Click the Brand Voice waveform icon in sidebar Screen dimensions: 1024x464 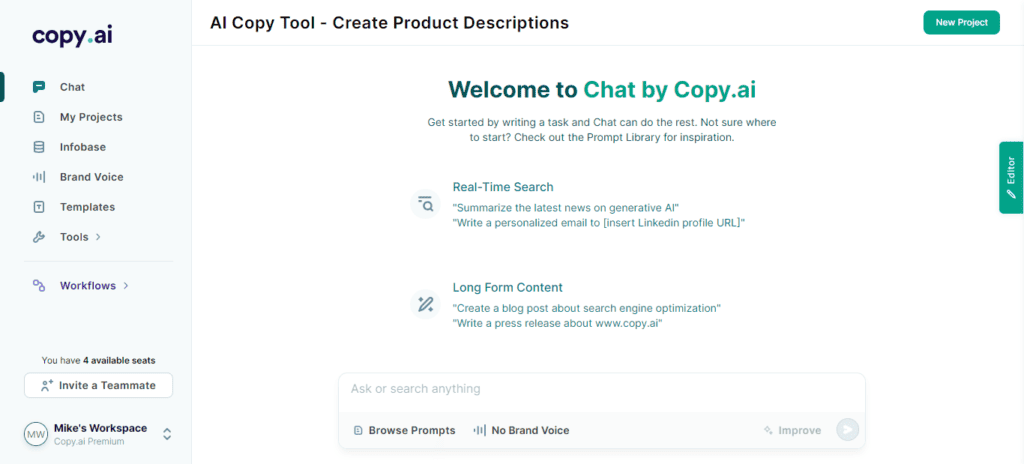click(x=39, y=177)
